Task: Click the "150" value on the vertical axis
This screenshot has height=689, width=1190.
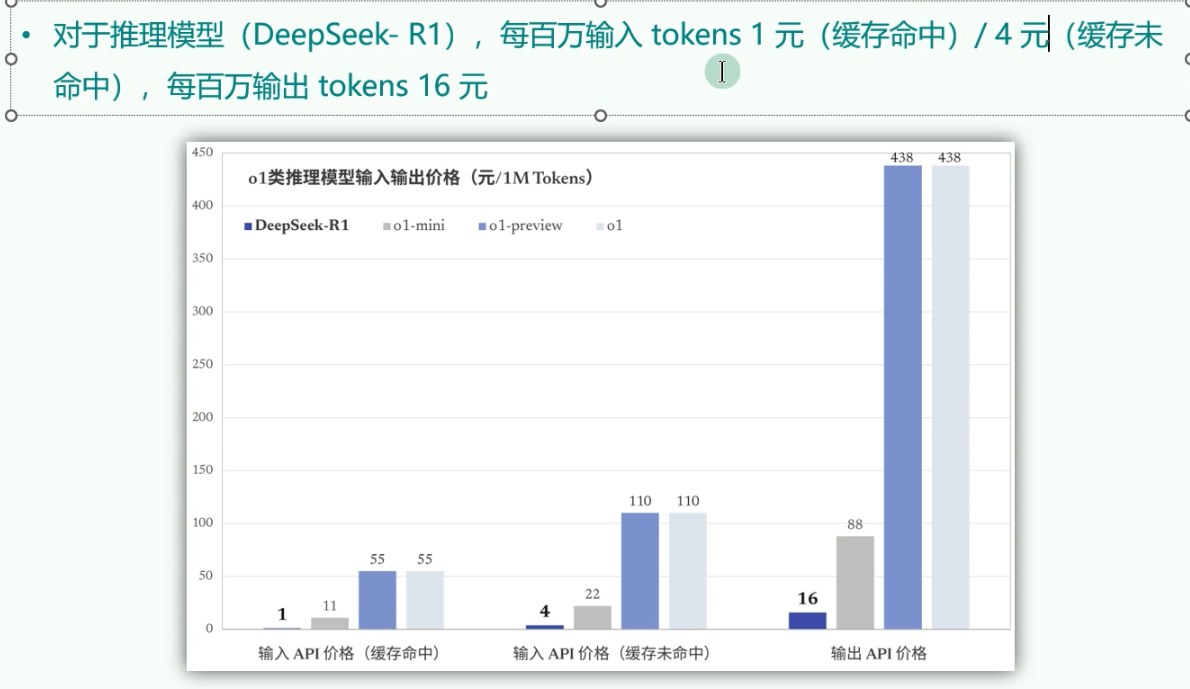Action: tap(203, 470)
